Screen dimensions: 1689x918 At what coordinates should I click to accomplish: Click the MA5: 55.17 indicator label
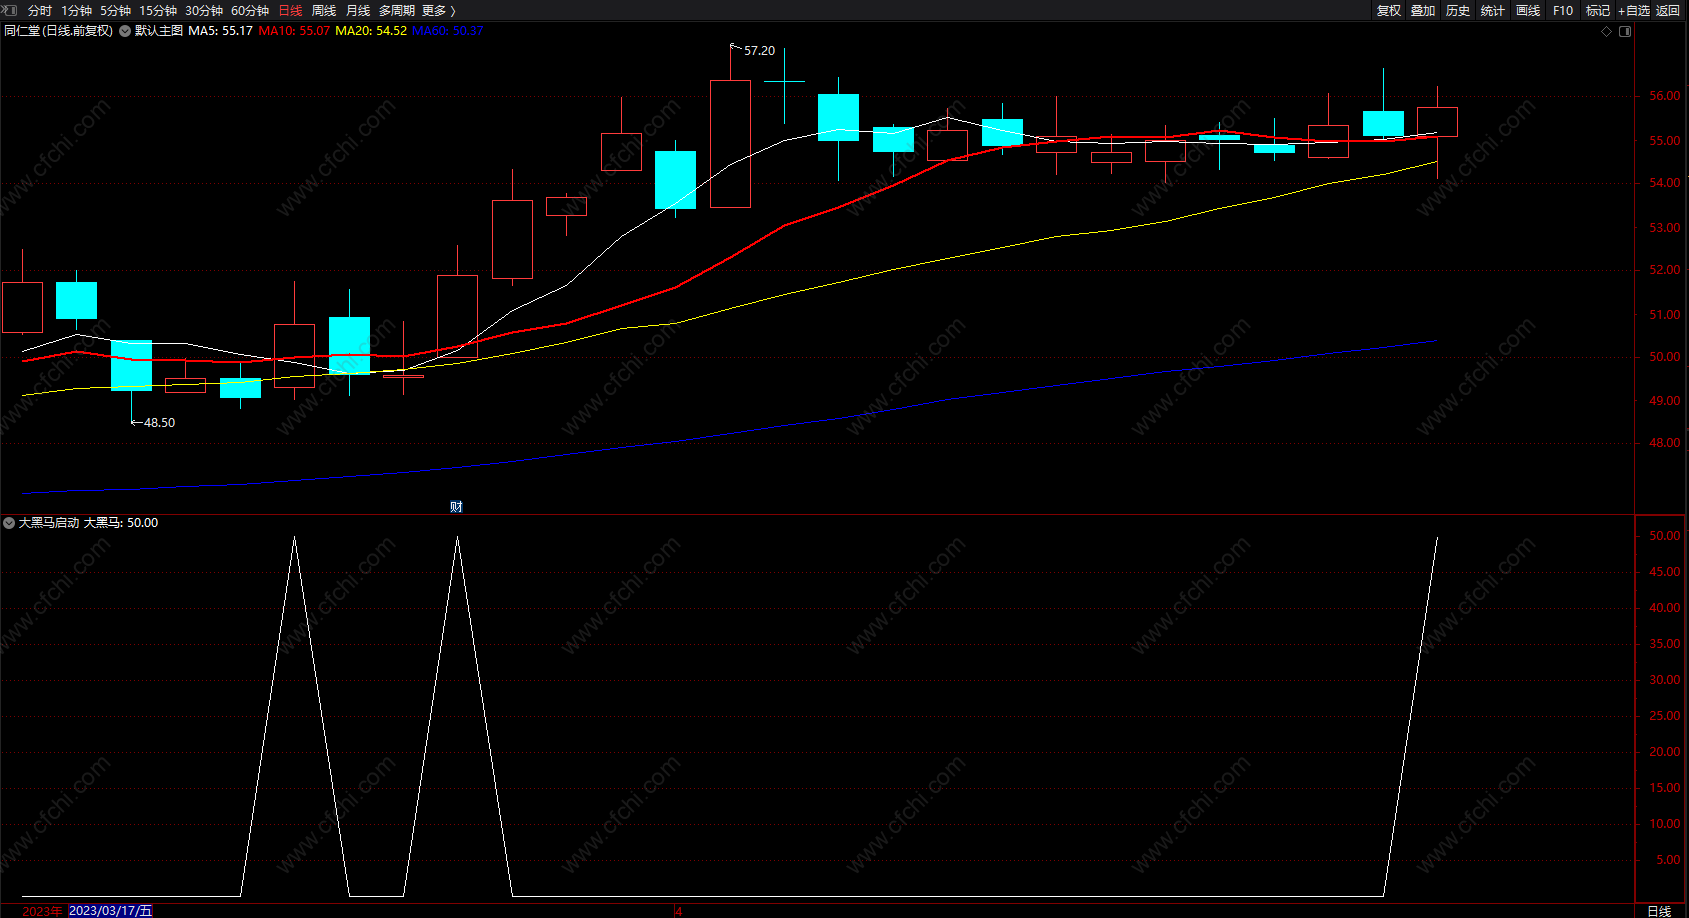click(x=220, y=31)
